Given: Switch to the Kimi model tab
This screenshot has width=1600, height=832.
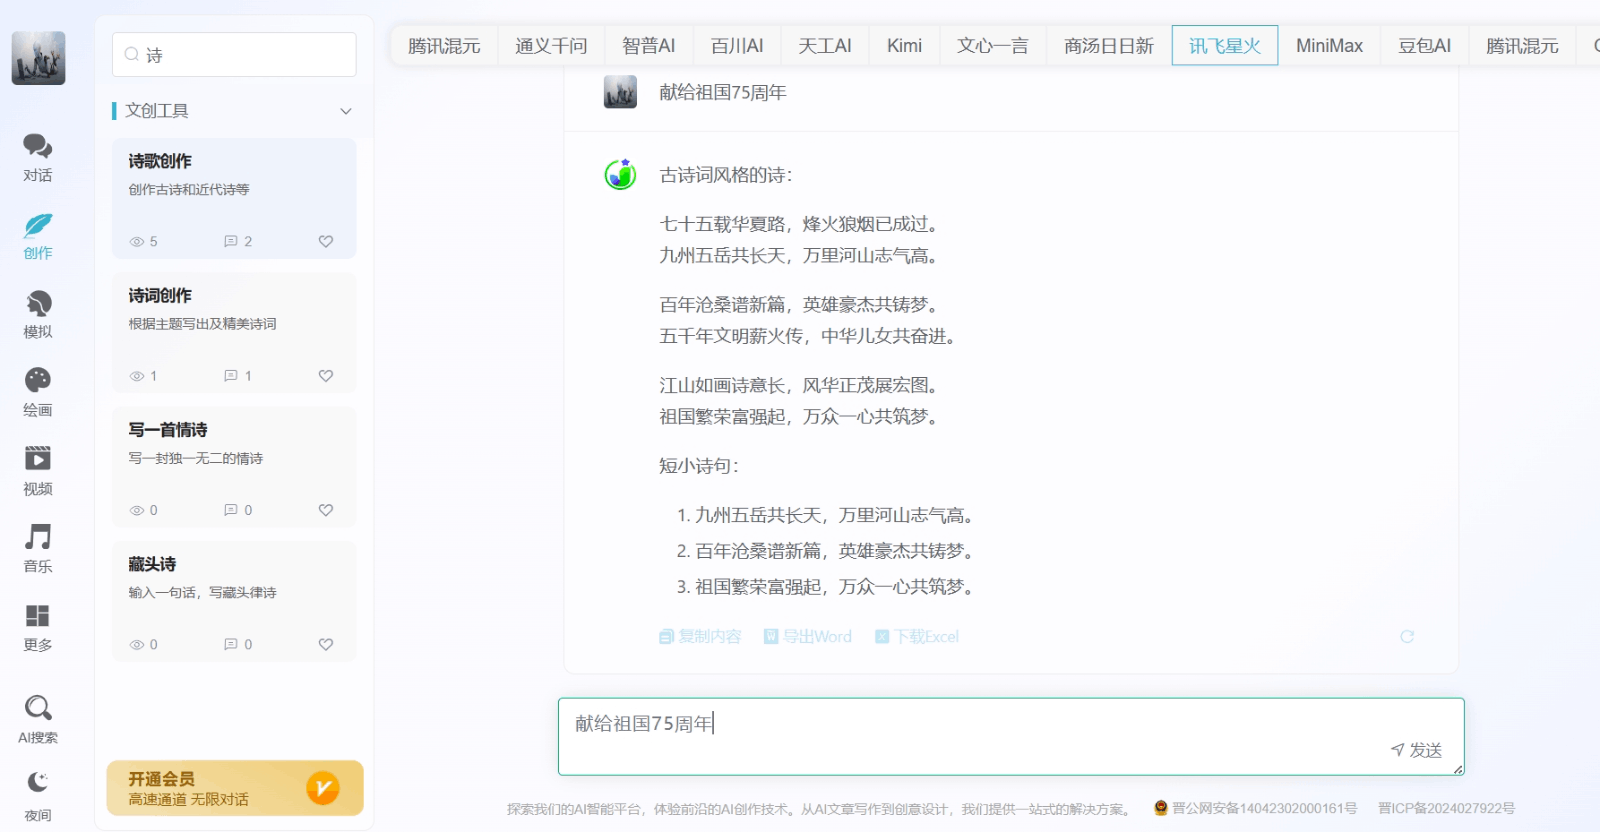Looking at the screenshot, I should coord(904,46).
